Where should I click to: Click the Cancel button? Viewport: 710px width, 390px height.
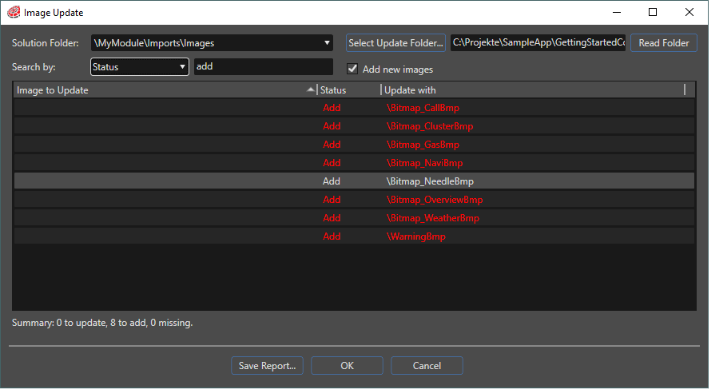pyautogui.click(x=427, y=366)
